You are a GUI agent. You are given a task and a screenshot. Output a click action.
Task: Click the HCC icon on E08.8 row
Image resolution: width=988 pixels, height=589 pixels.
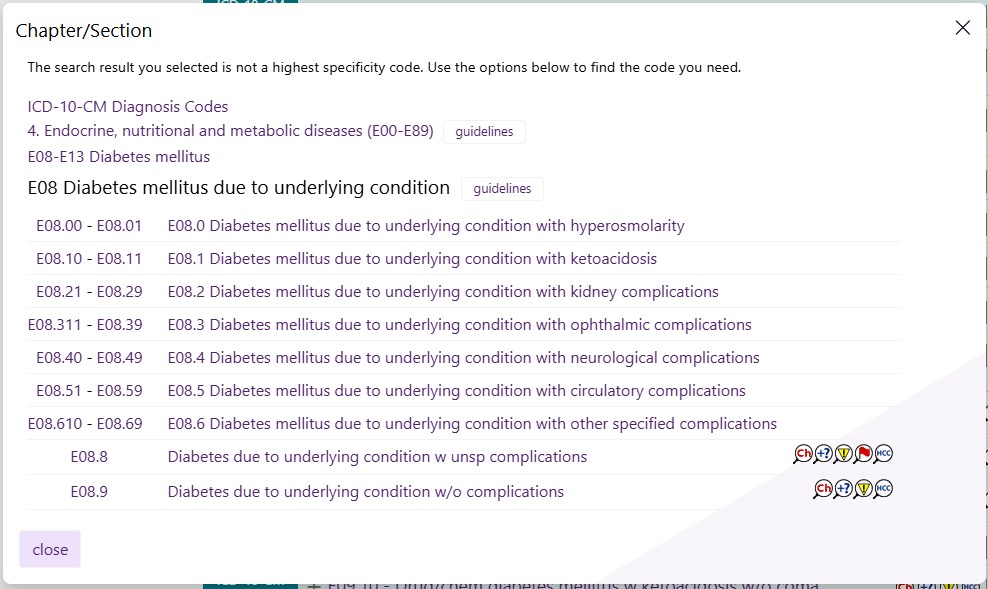click(x=883, y=454)
